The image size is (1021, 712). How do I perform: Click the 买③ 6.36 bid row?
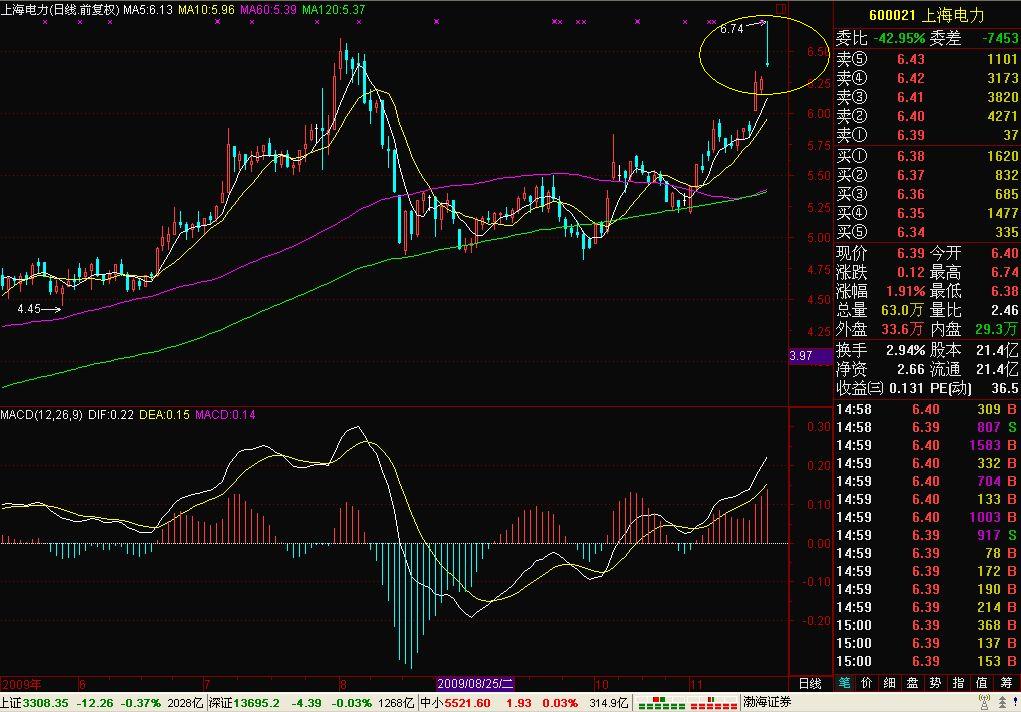pyautogui.click(x=927, y=194)
